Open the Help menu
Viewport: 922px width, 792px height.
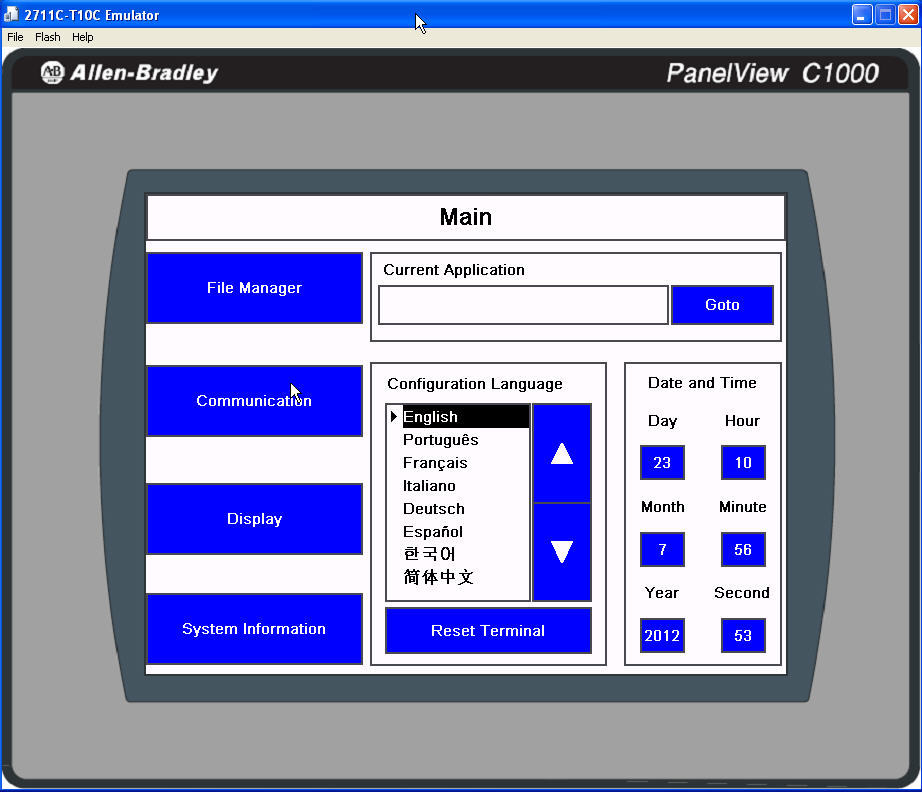pyautogui.click(x=82, y=37)
